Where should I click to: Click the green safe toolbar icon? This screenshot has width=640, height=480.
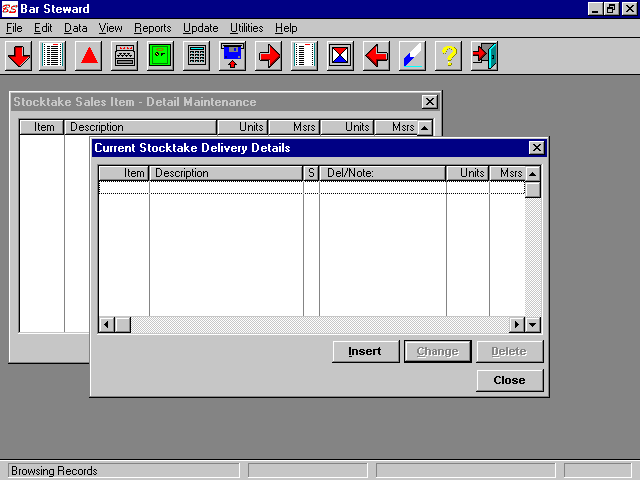point(160,56)
